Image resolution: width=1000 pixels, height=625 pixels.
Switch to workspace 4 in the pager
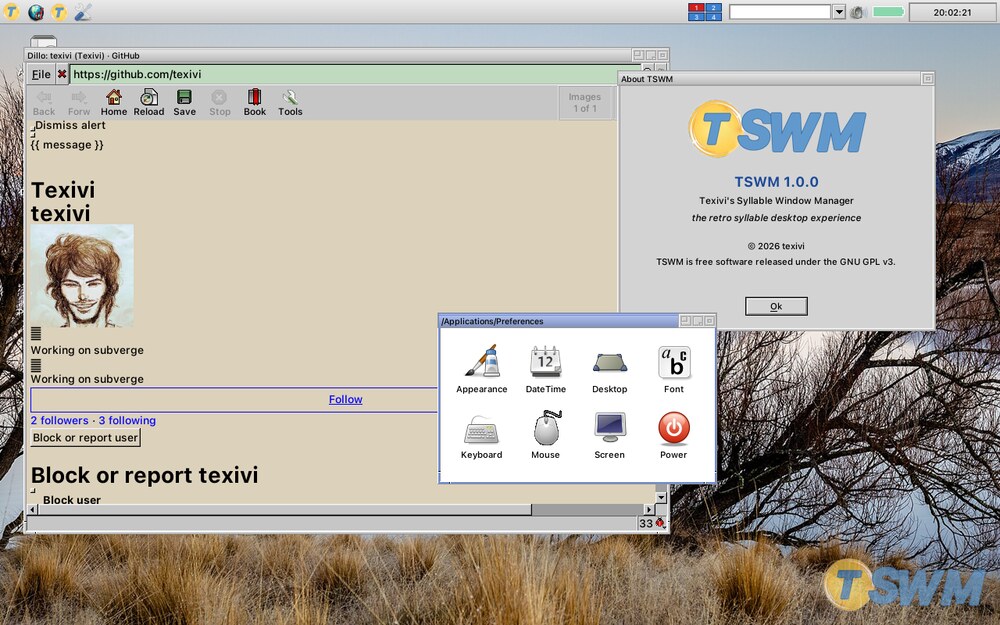pos(713,17)
